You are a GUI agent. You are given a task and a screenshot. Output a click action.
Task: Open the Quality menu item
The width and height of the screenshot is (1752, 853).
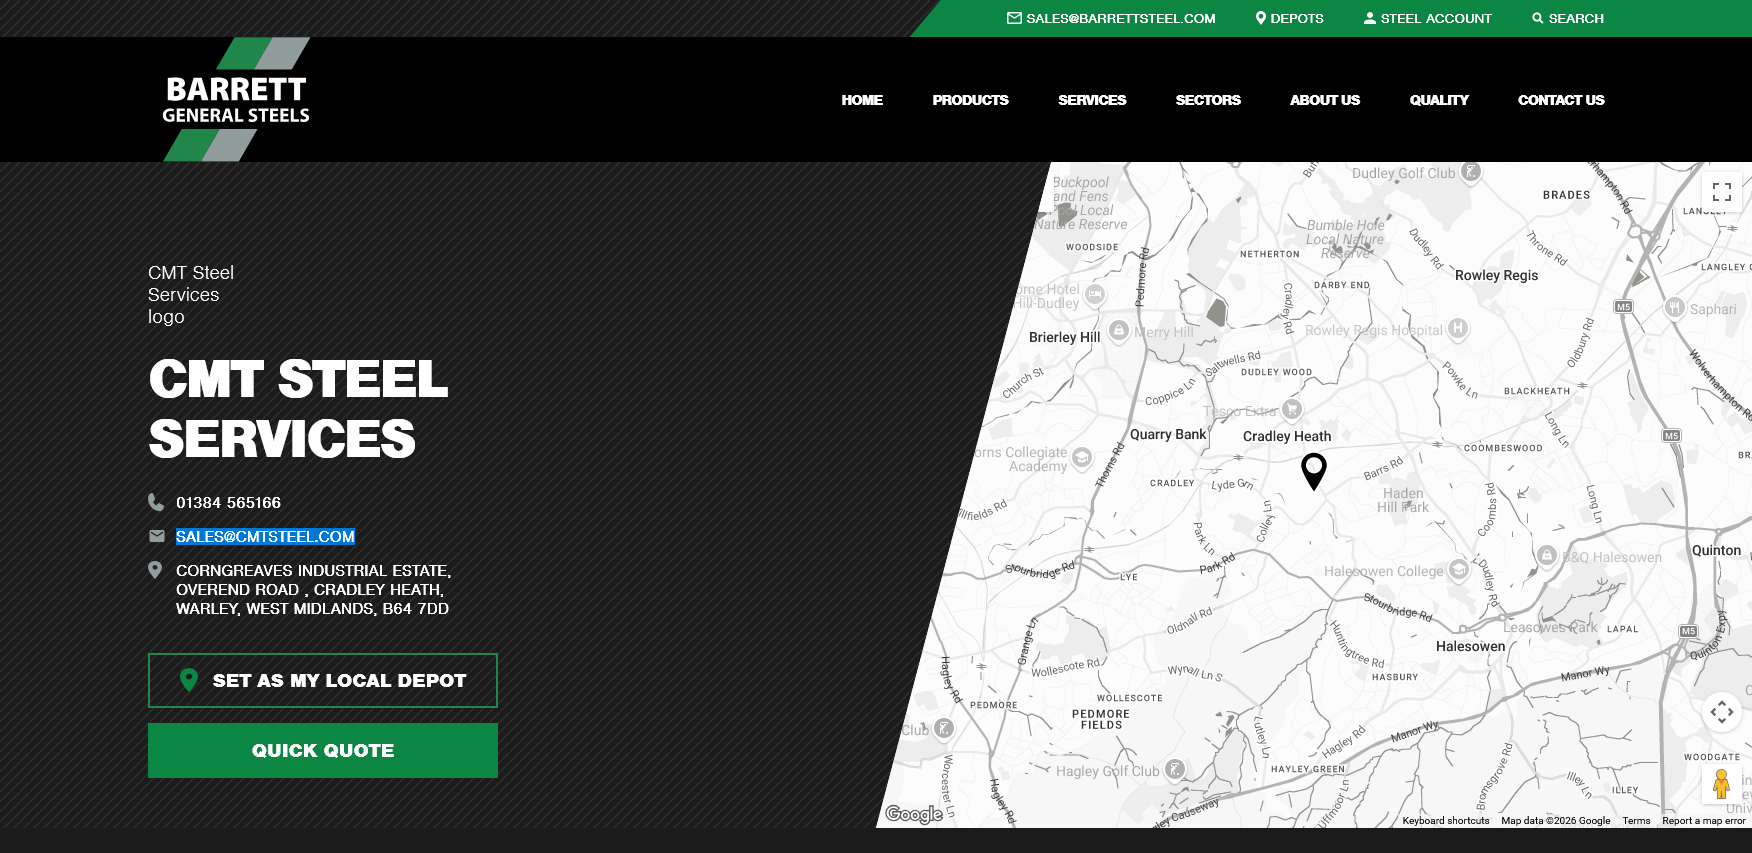pos(1439,100)
